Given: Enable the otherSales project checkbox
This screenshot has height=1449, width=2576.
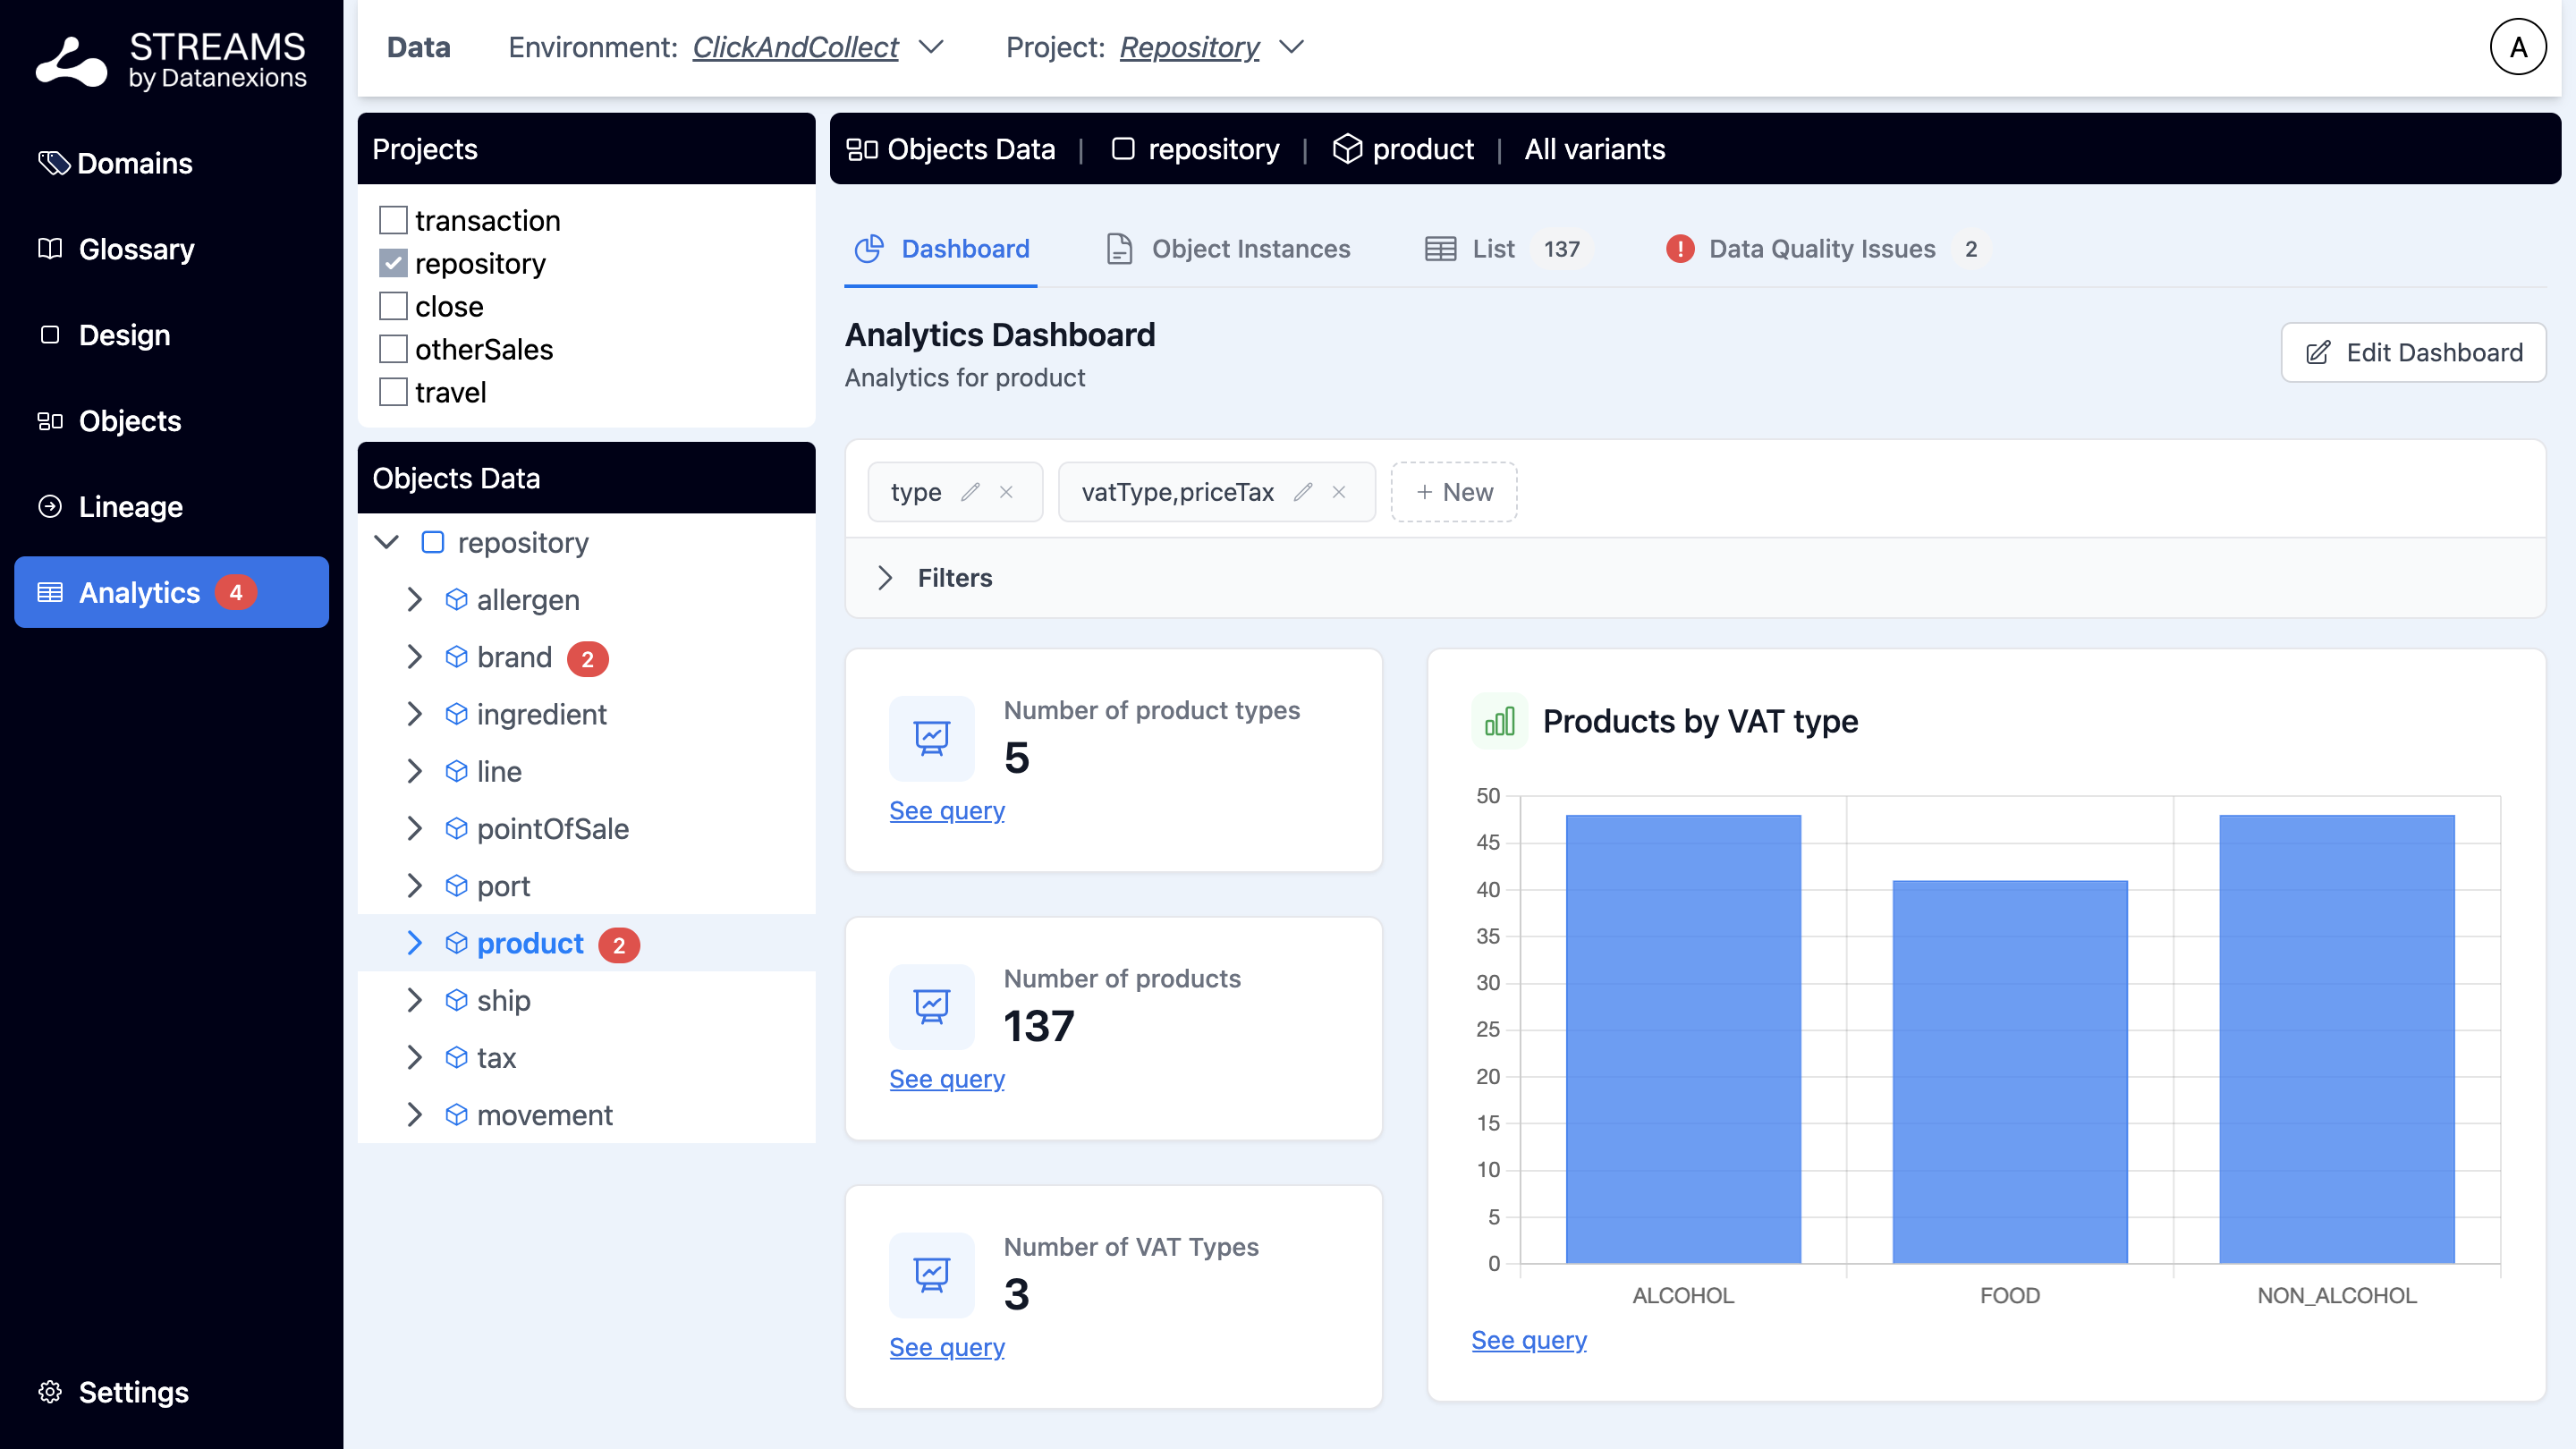Looking at the screenshot, I should click(x=393, y=349).
